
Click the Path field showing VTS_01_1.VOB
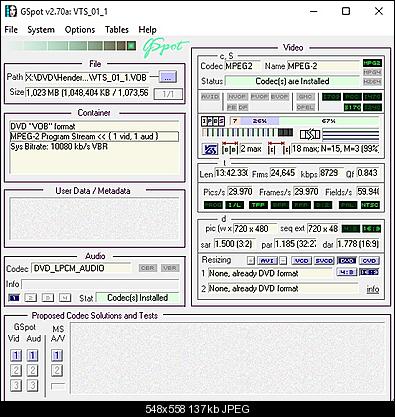pos(86,77)
